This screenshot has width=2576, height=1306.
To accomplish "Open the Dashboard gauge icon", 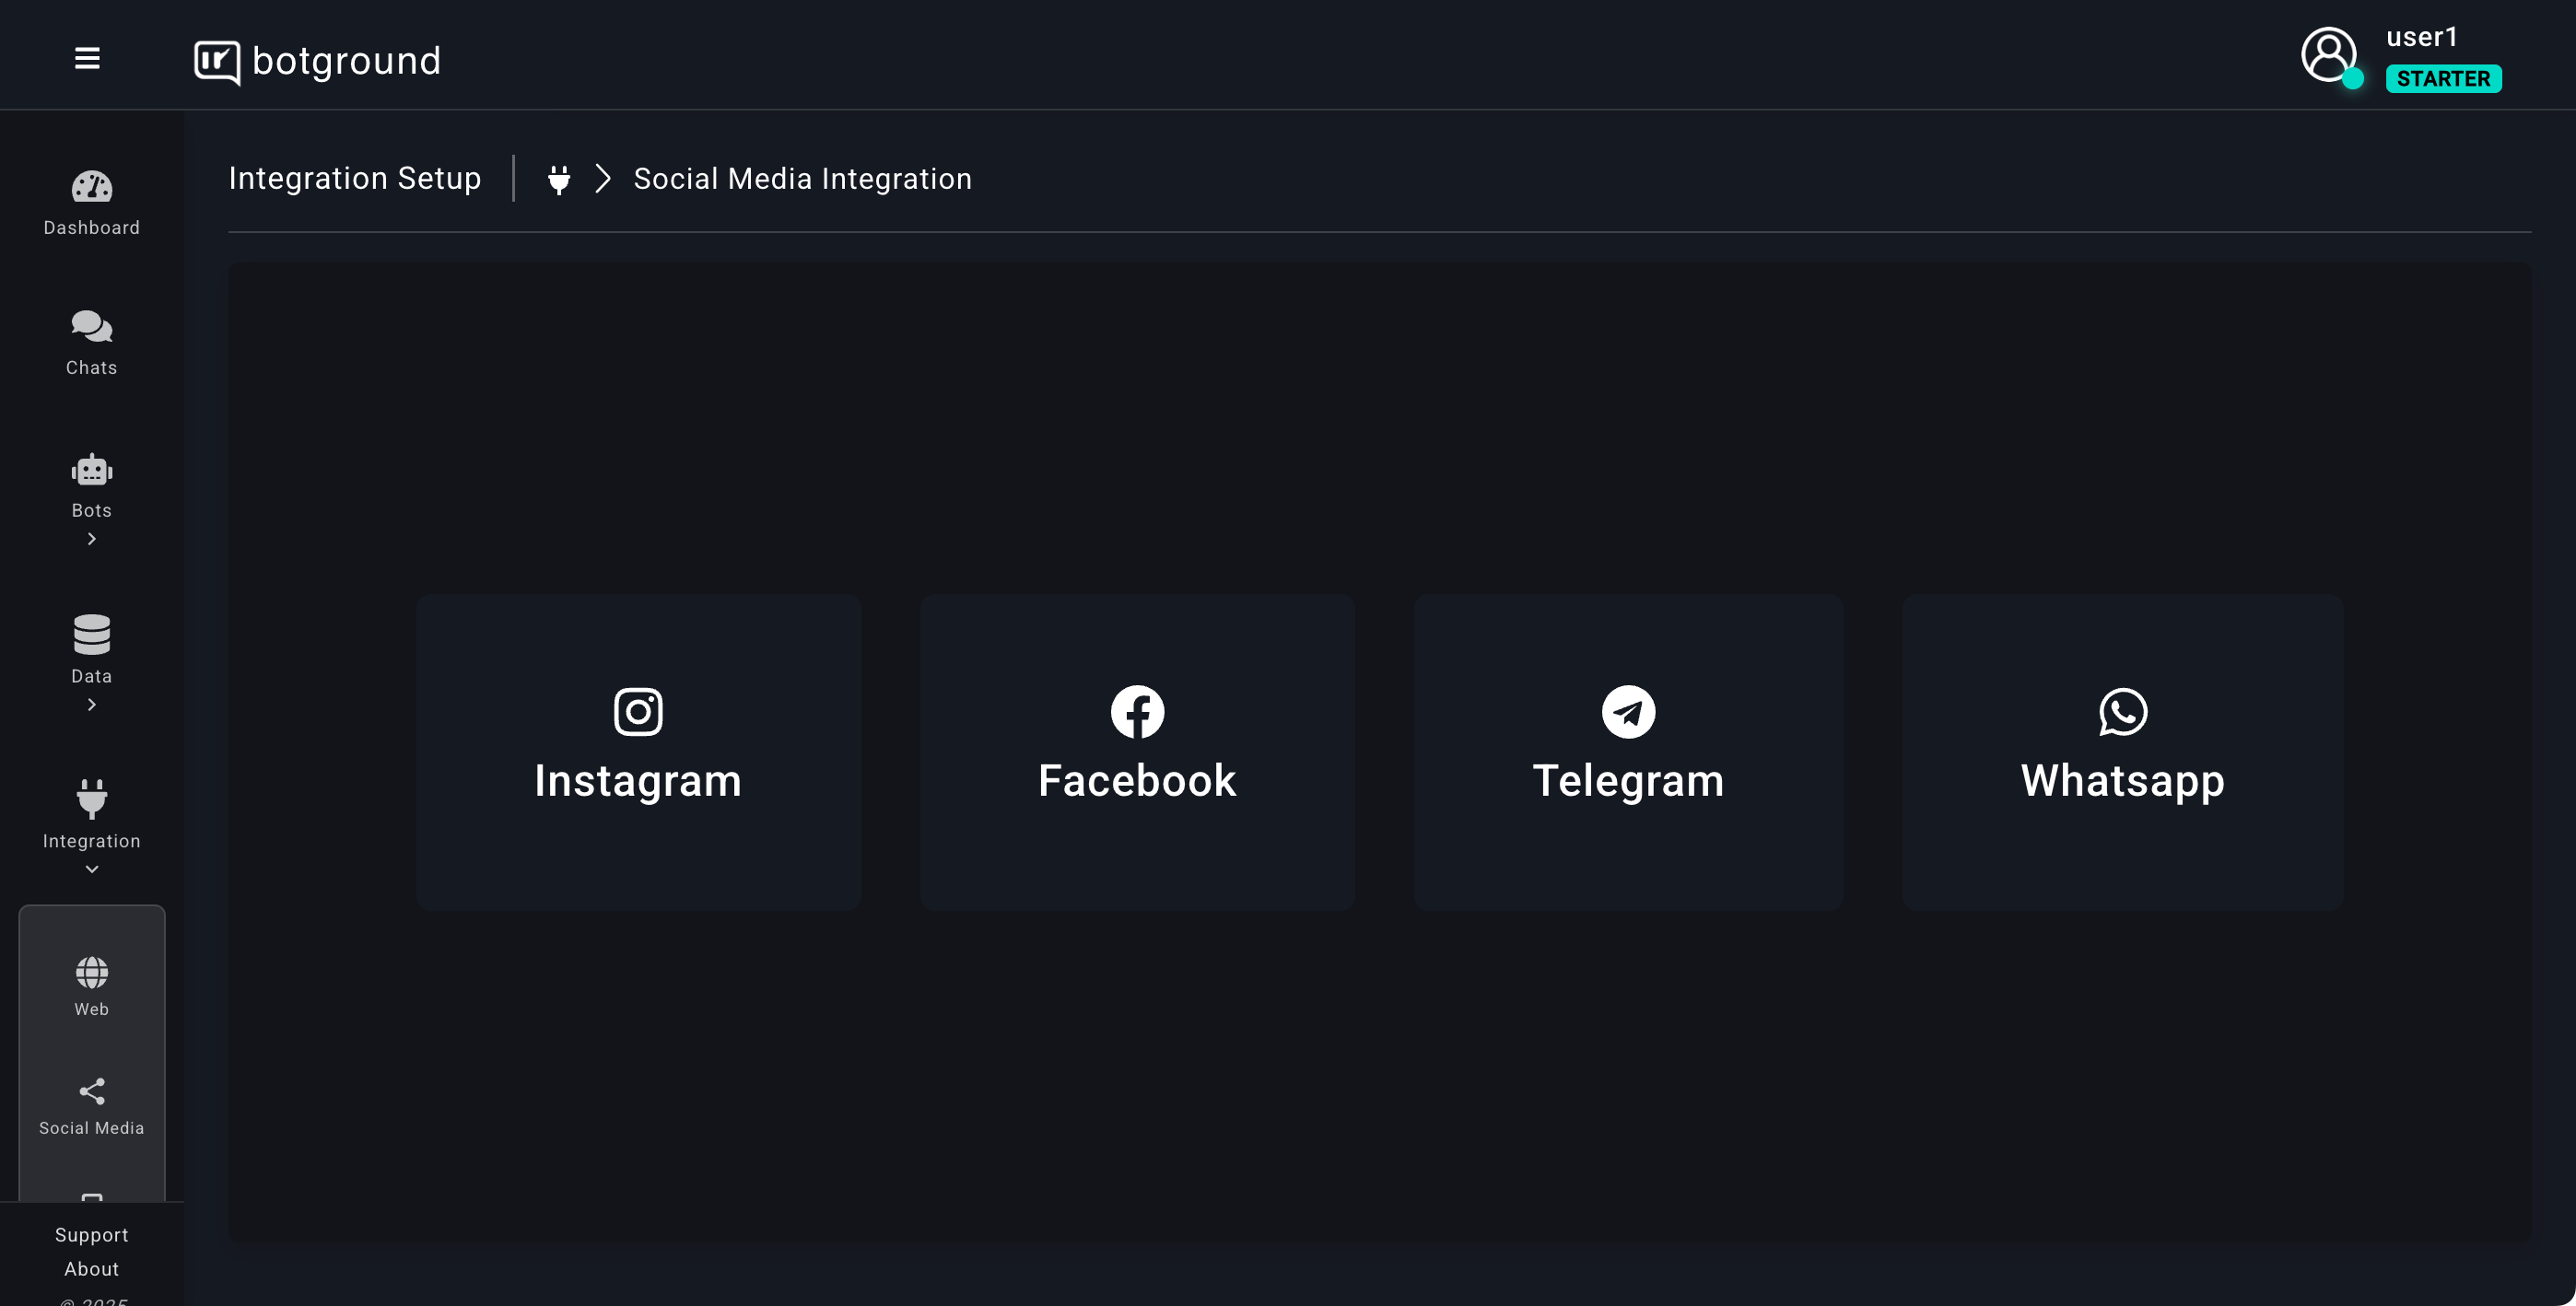I will coord(91,187).
